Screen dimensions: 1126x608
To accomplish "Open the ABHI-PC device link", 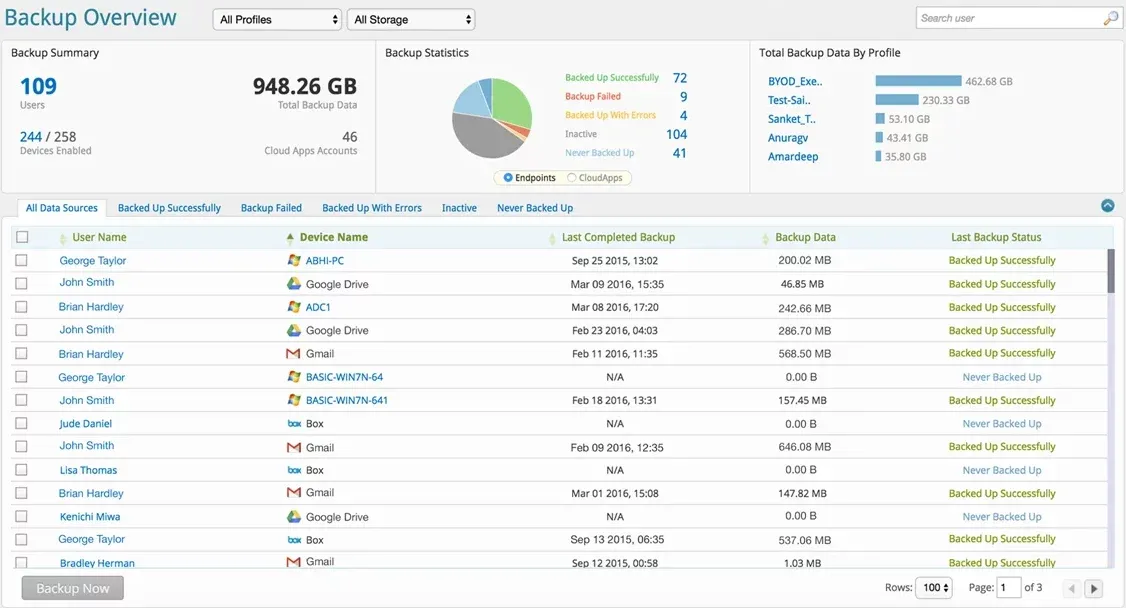I will [x=325, y=260].
